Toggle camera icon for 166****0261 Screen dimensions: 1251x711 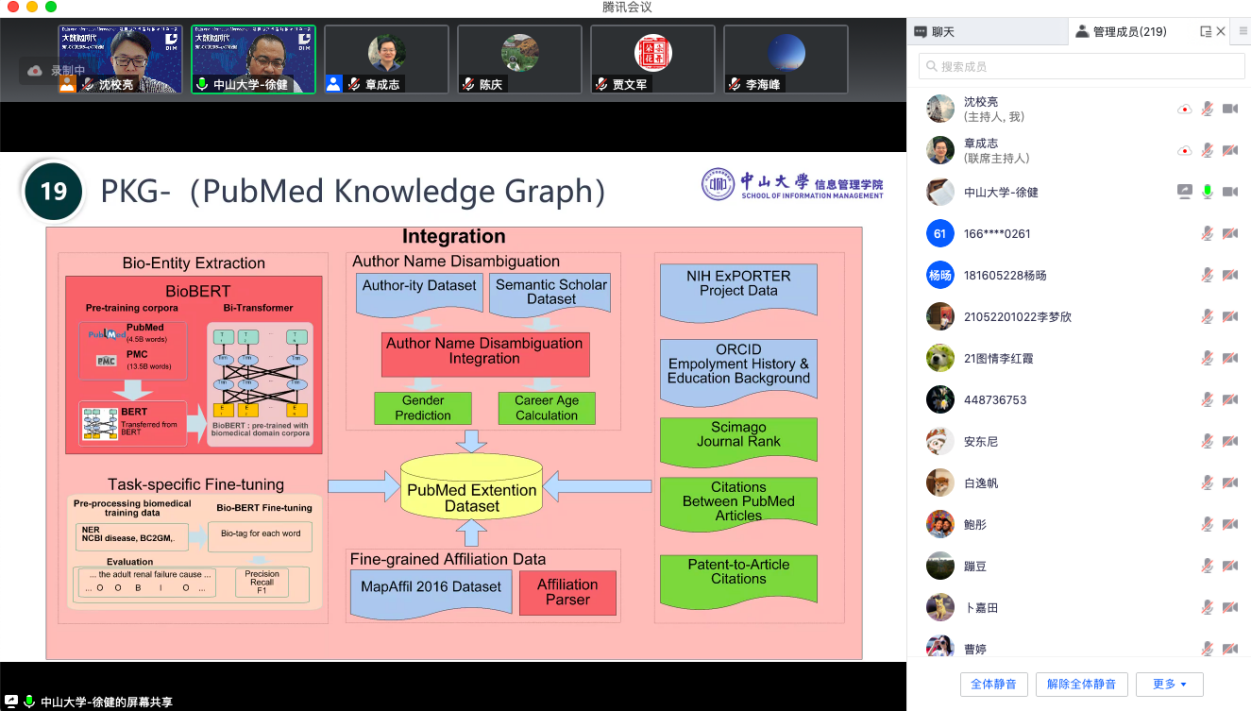[x=1230, y=234]
